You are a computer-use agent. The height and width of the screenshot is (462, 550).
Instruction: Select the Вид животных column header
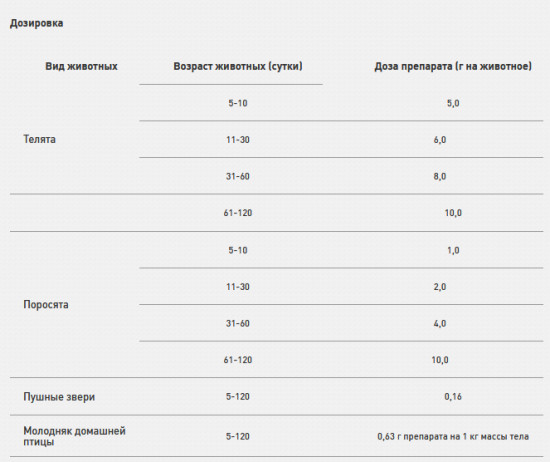point(81,66)
